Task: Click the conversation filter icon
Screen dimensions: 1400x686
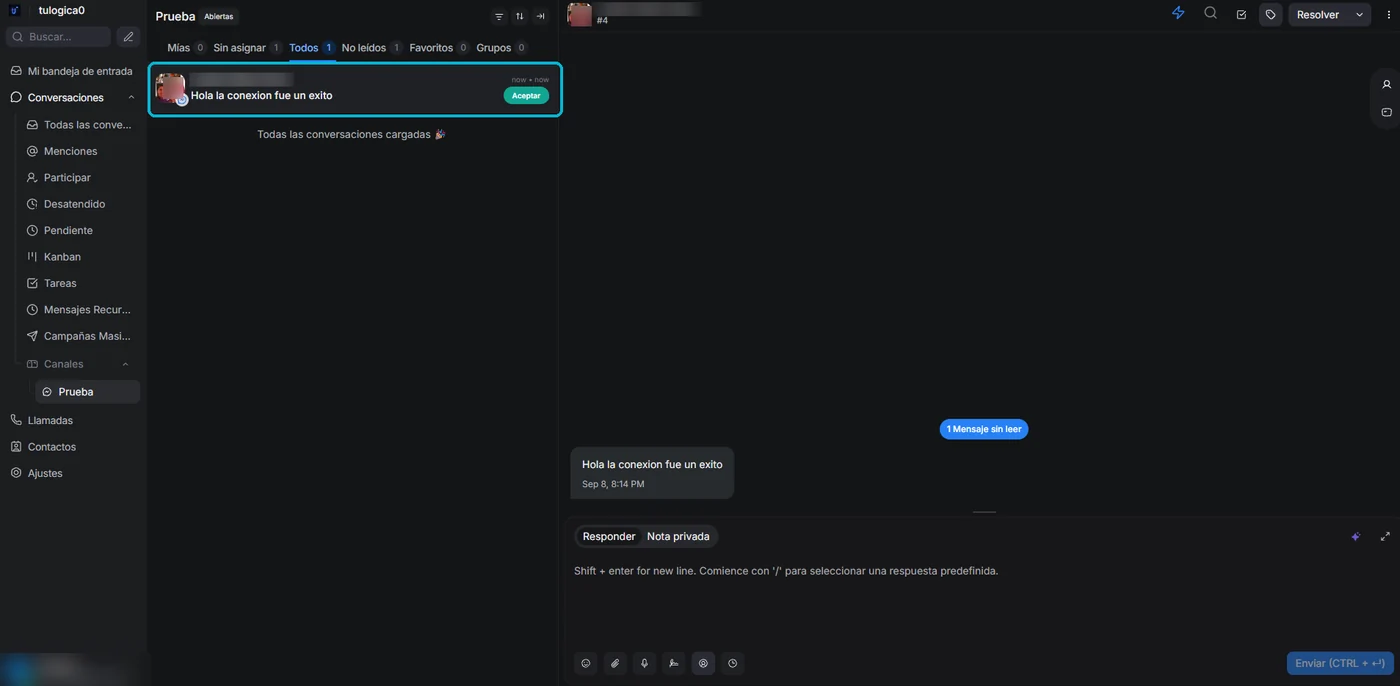Action: [x=499, y=16]
